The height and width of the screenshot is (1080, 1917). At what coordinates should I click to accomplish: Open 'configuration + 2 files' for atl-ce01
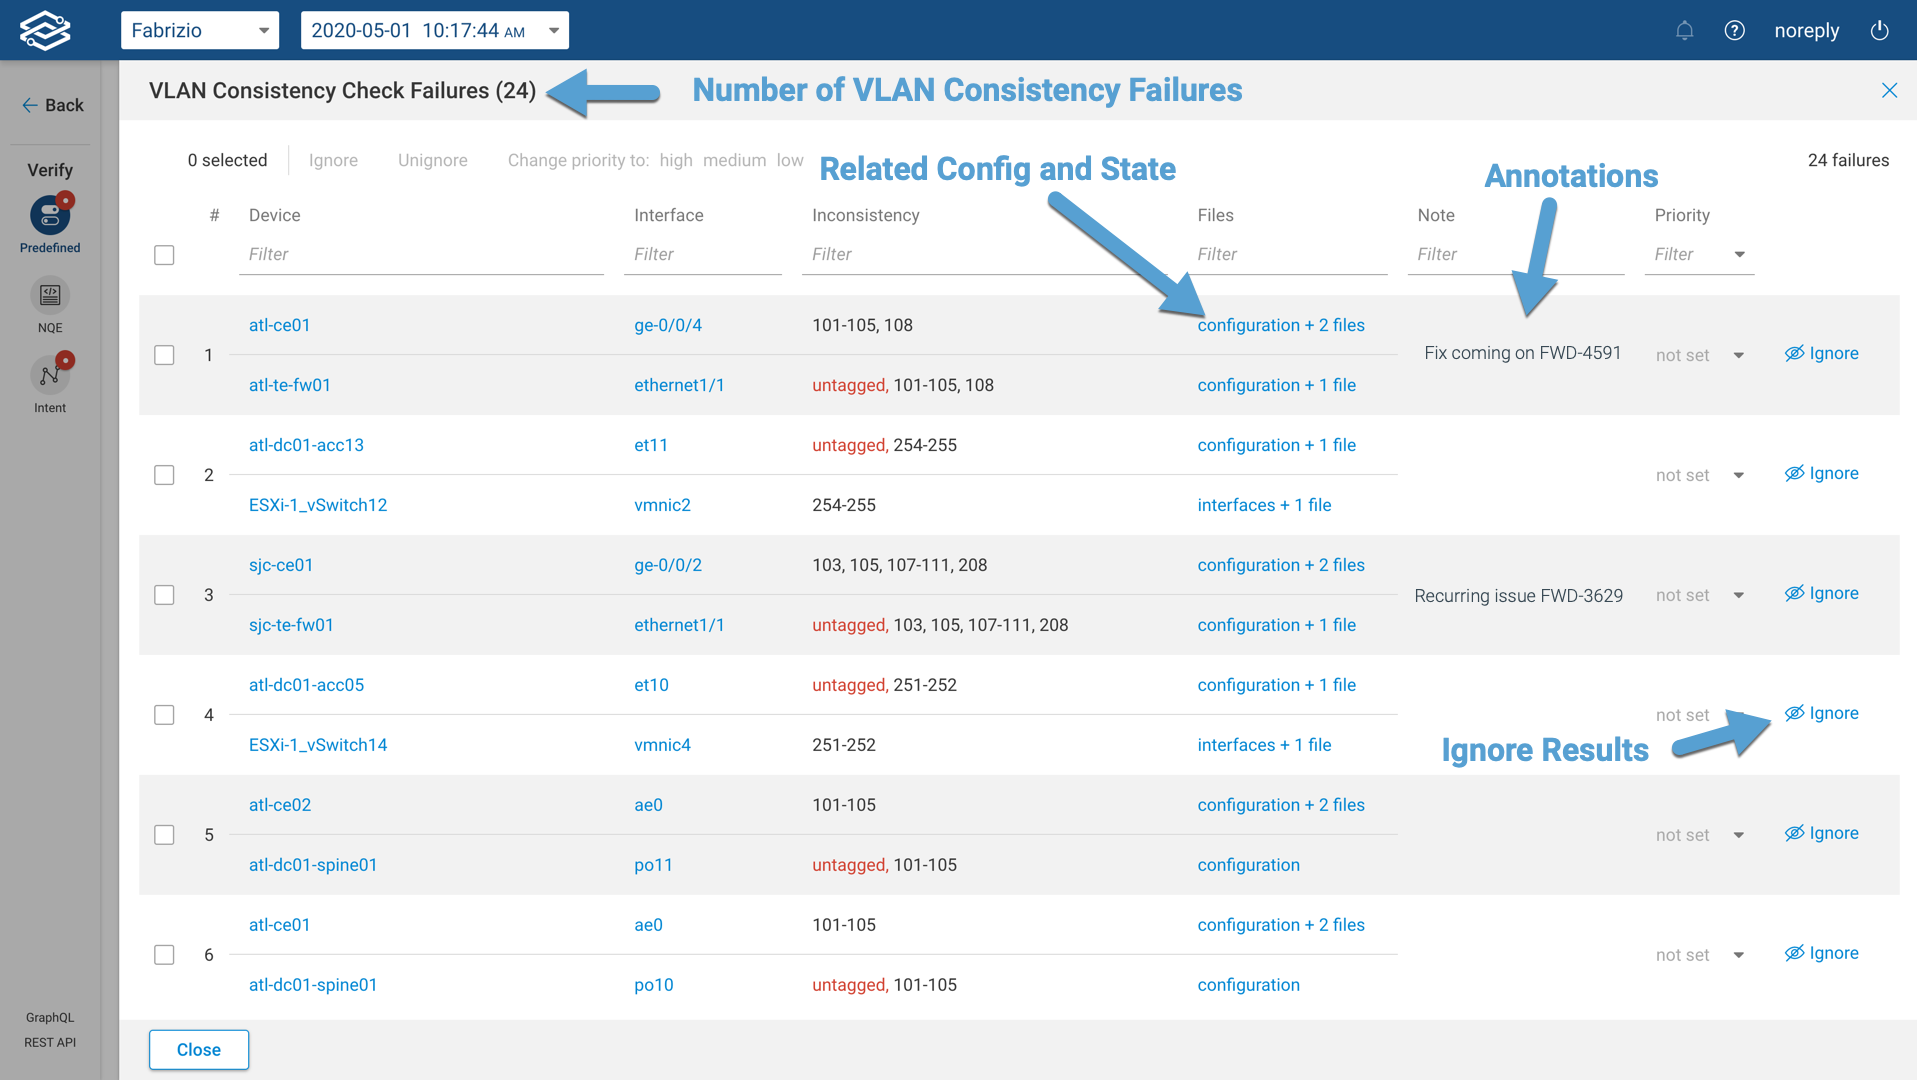[1281, 325]
